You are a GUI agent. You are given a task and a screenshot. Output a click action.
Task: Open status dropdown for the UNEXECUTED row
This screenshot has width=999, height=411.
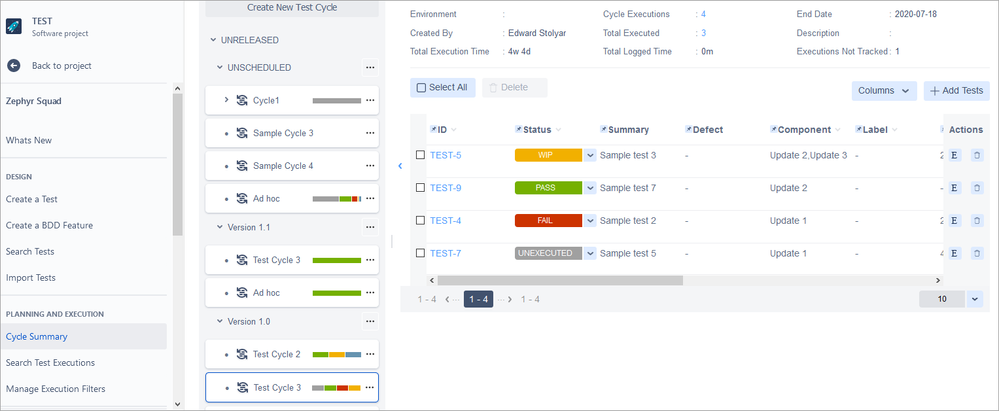(590, 254)
